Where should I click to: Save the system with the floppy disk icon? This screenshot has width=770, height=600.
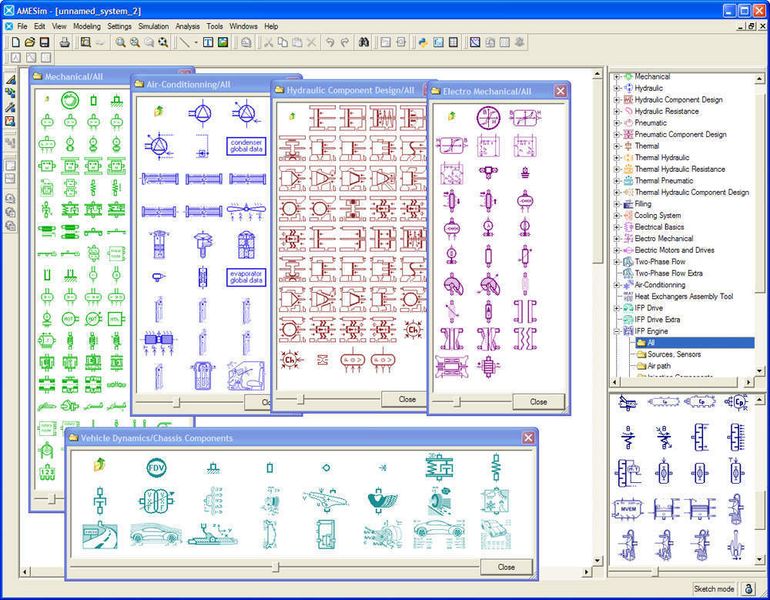44,42
